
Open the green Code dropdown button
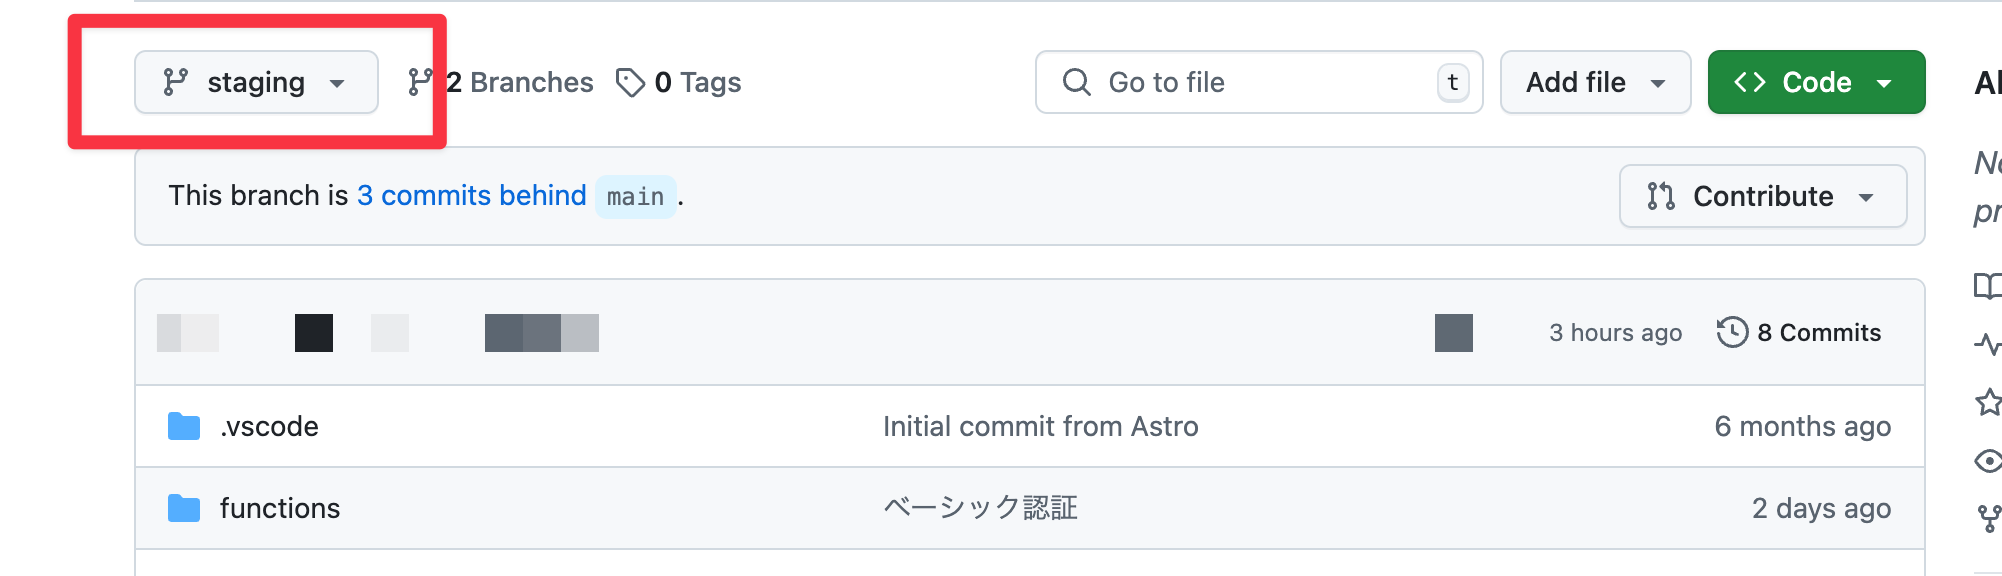[x=1816, y=82]
